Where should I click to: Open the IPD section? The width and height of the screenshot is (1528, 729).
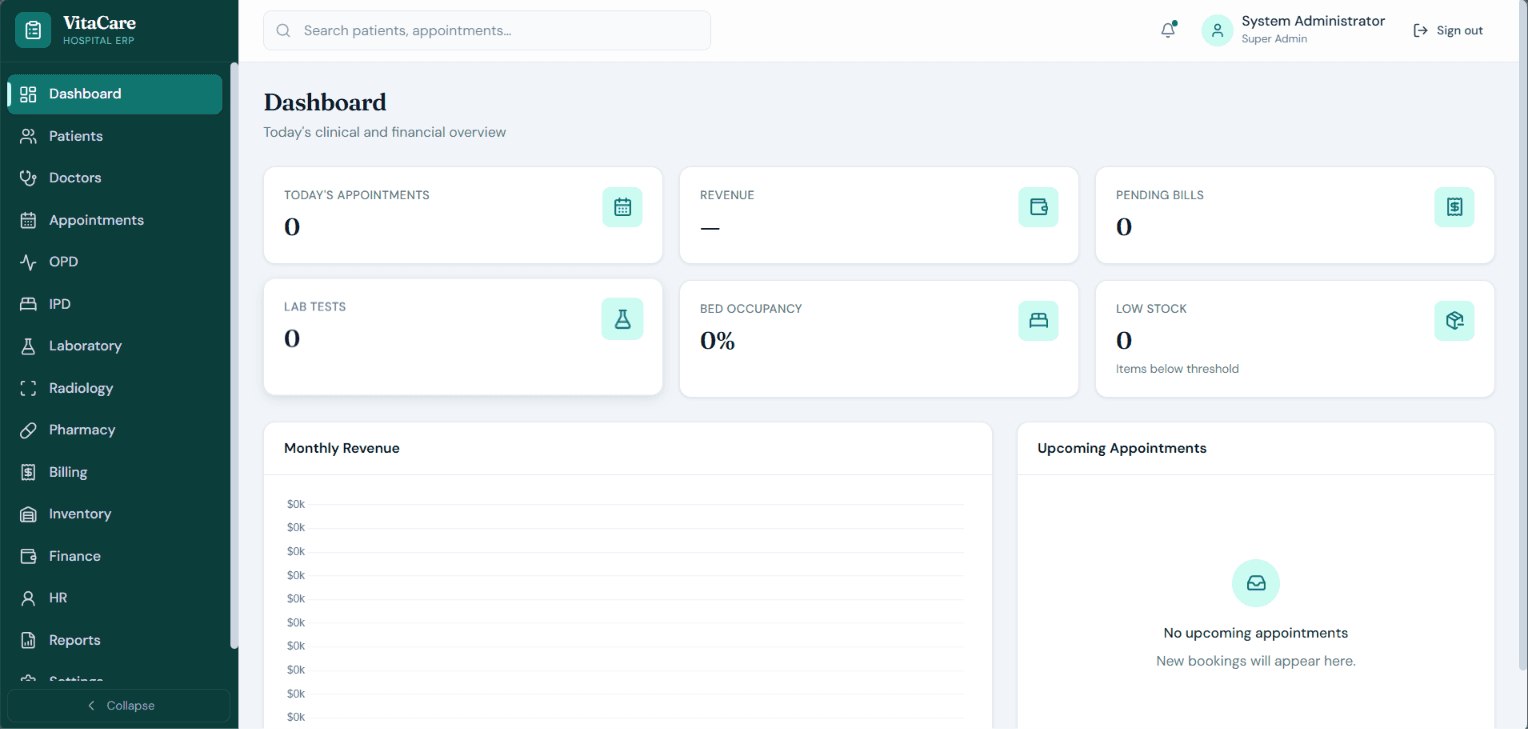pyautogui.click(x=115, y=304)
